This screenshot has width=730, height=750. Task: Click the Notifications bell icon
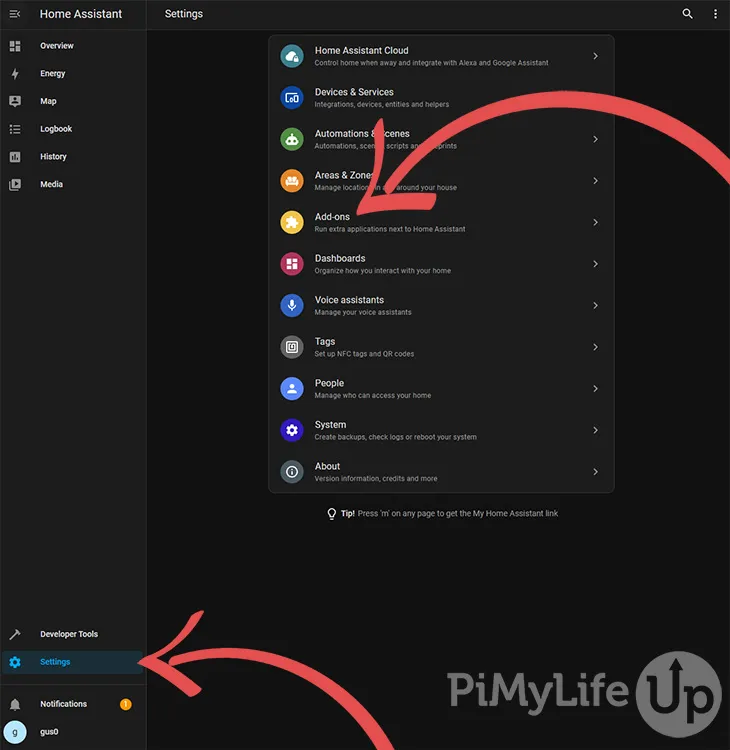tap(15, 704)
